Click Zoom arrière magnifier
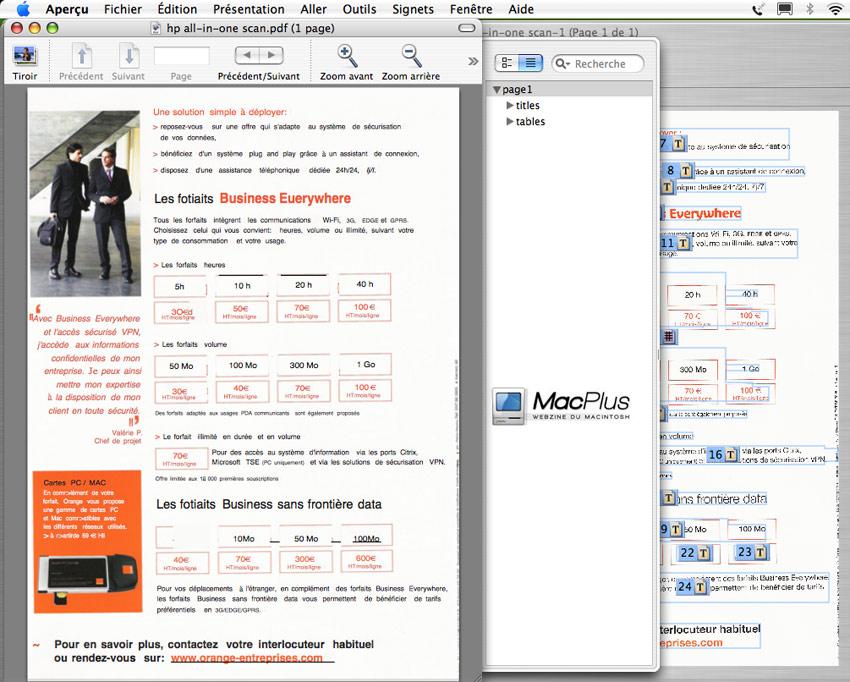Viewport: 850px width, 682px height. 411,56
